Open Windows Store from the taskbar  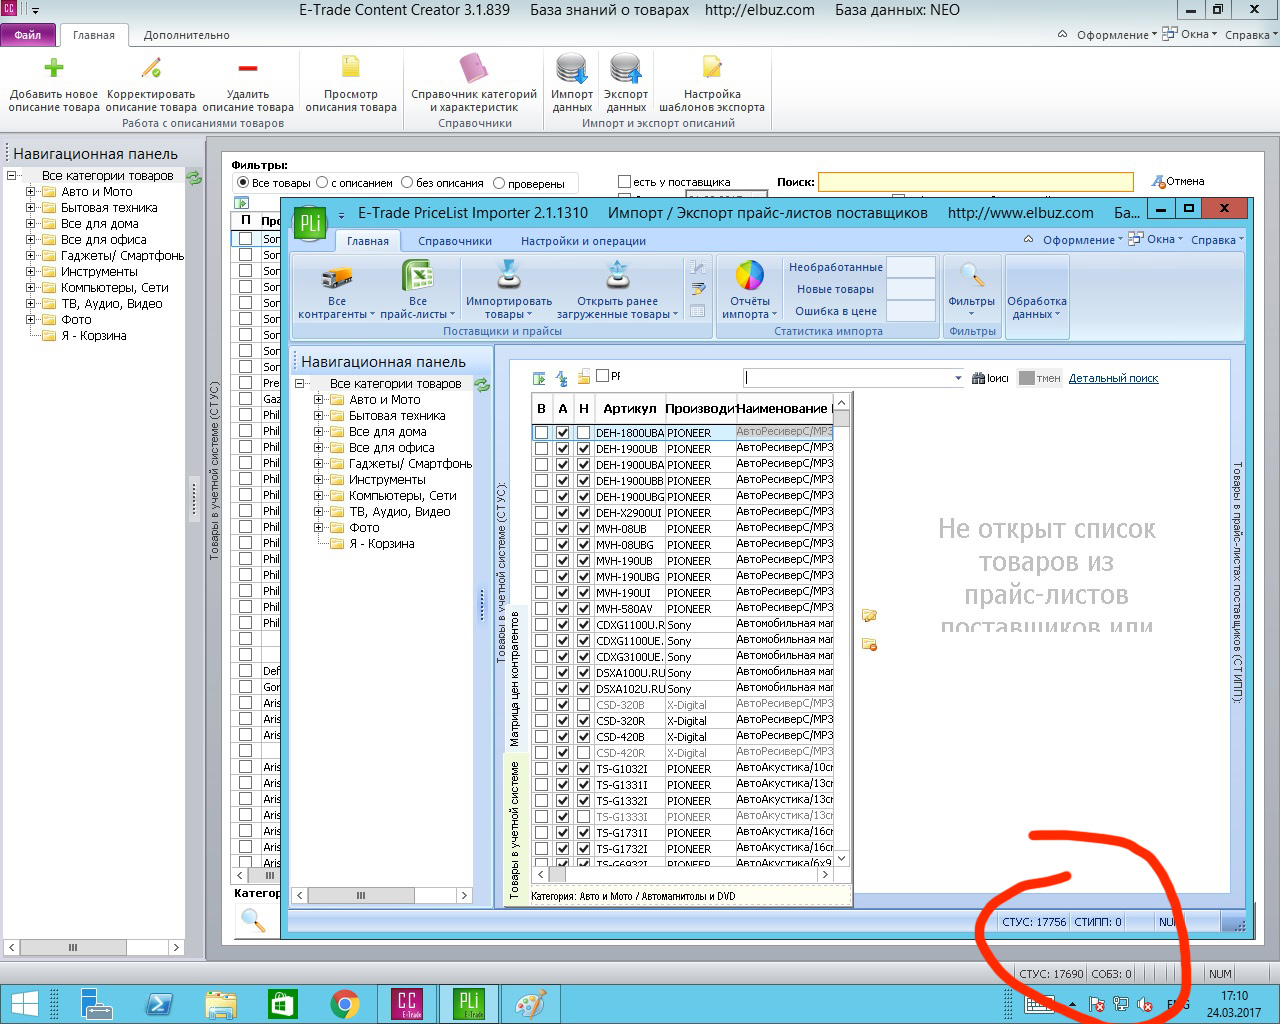point(283,1003)
